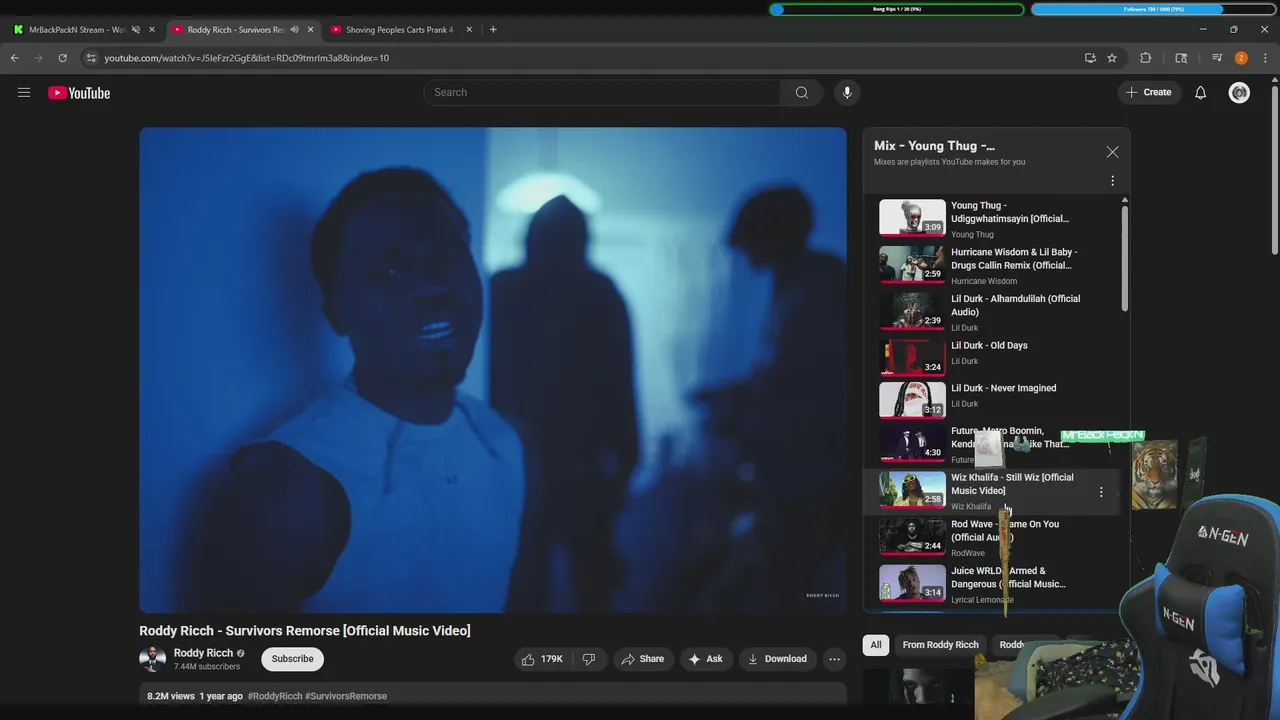Close the Mix playlist panel
1280x720 pixels.
point(1112,152)
